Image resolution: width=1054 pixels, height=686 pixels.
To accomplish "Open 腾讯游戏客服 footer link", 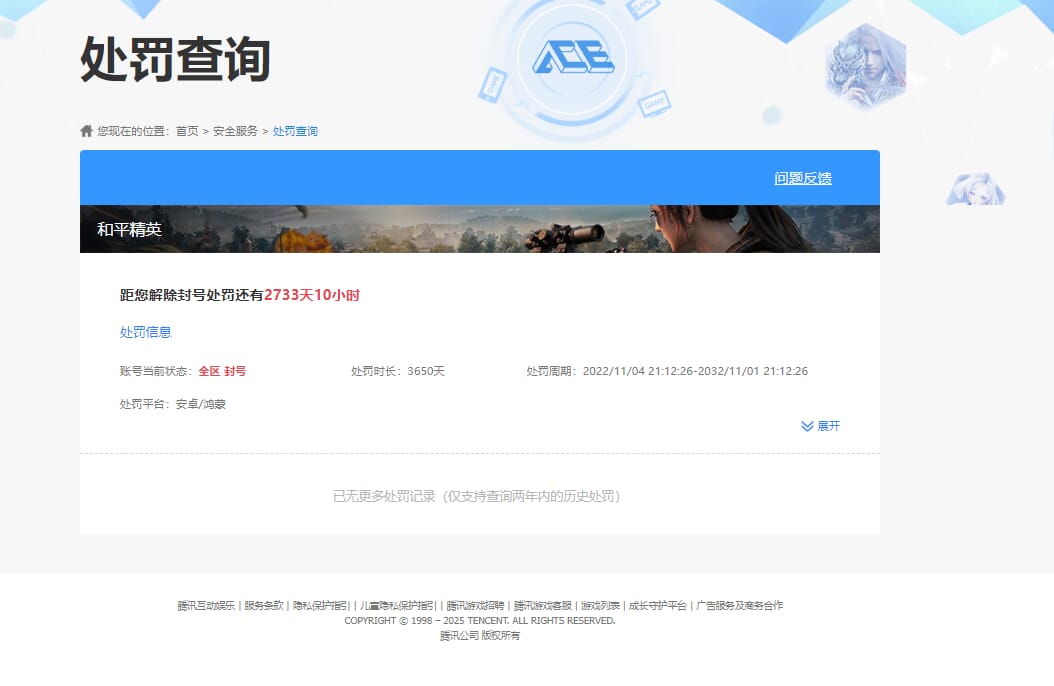I will pyautogui.click(x=542, y=605).
